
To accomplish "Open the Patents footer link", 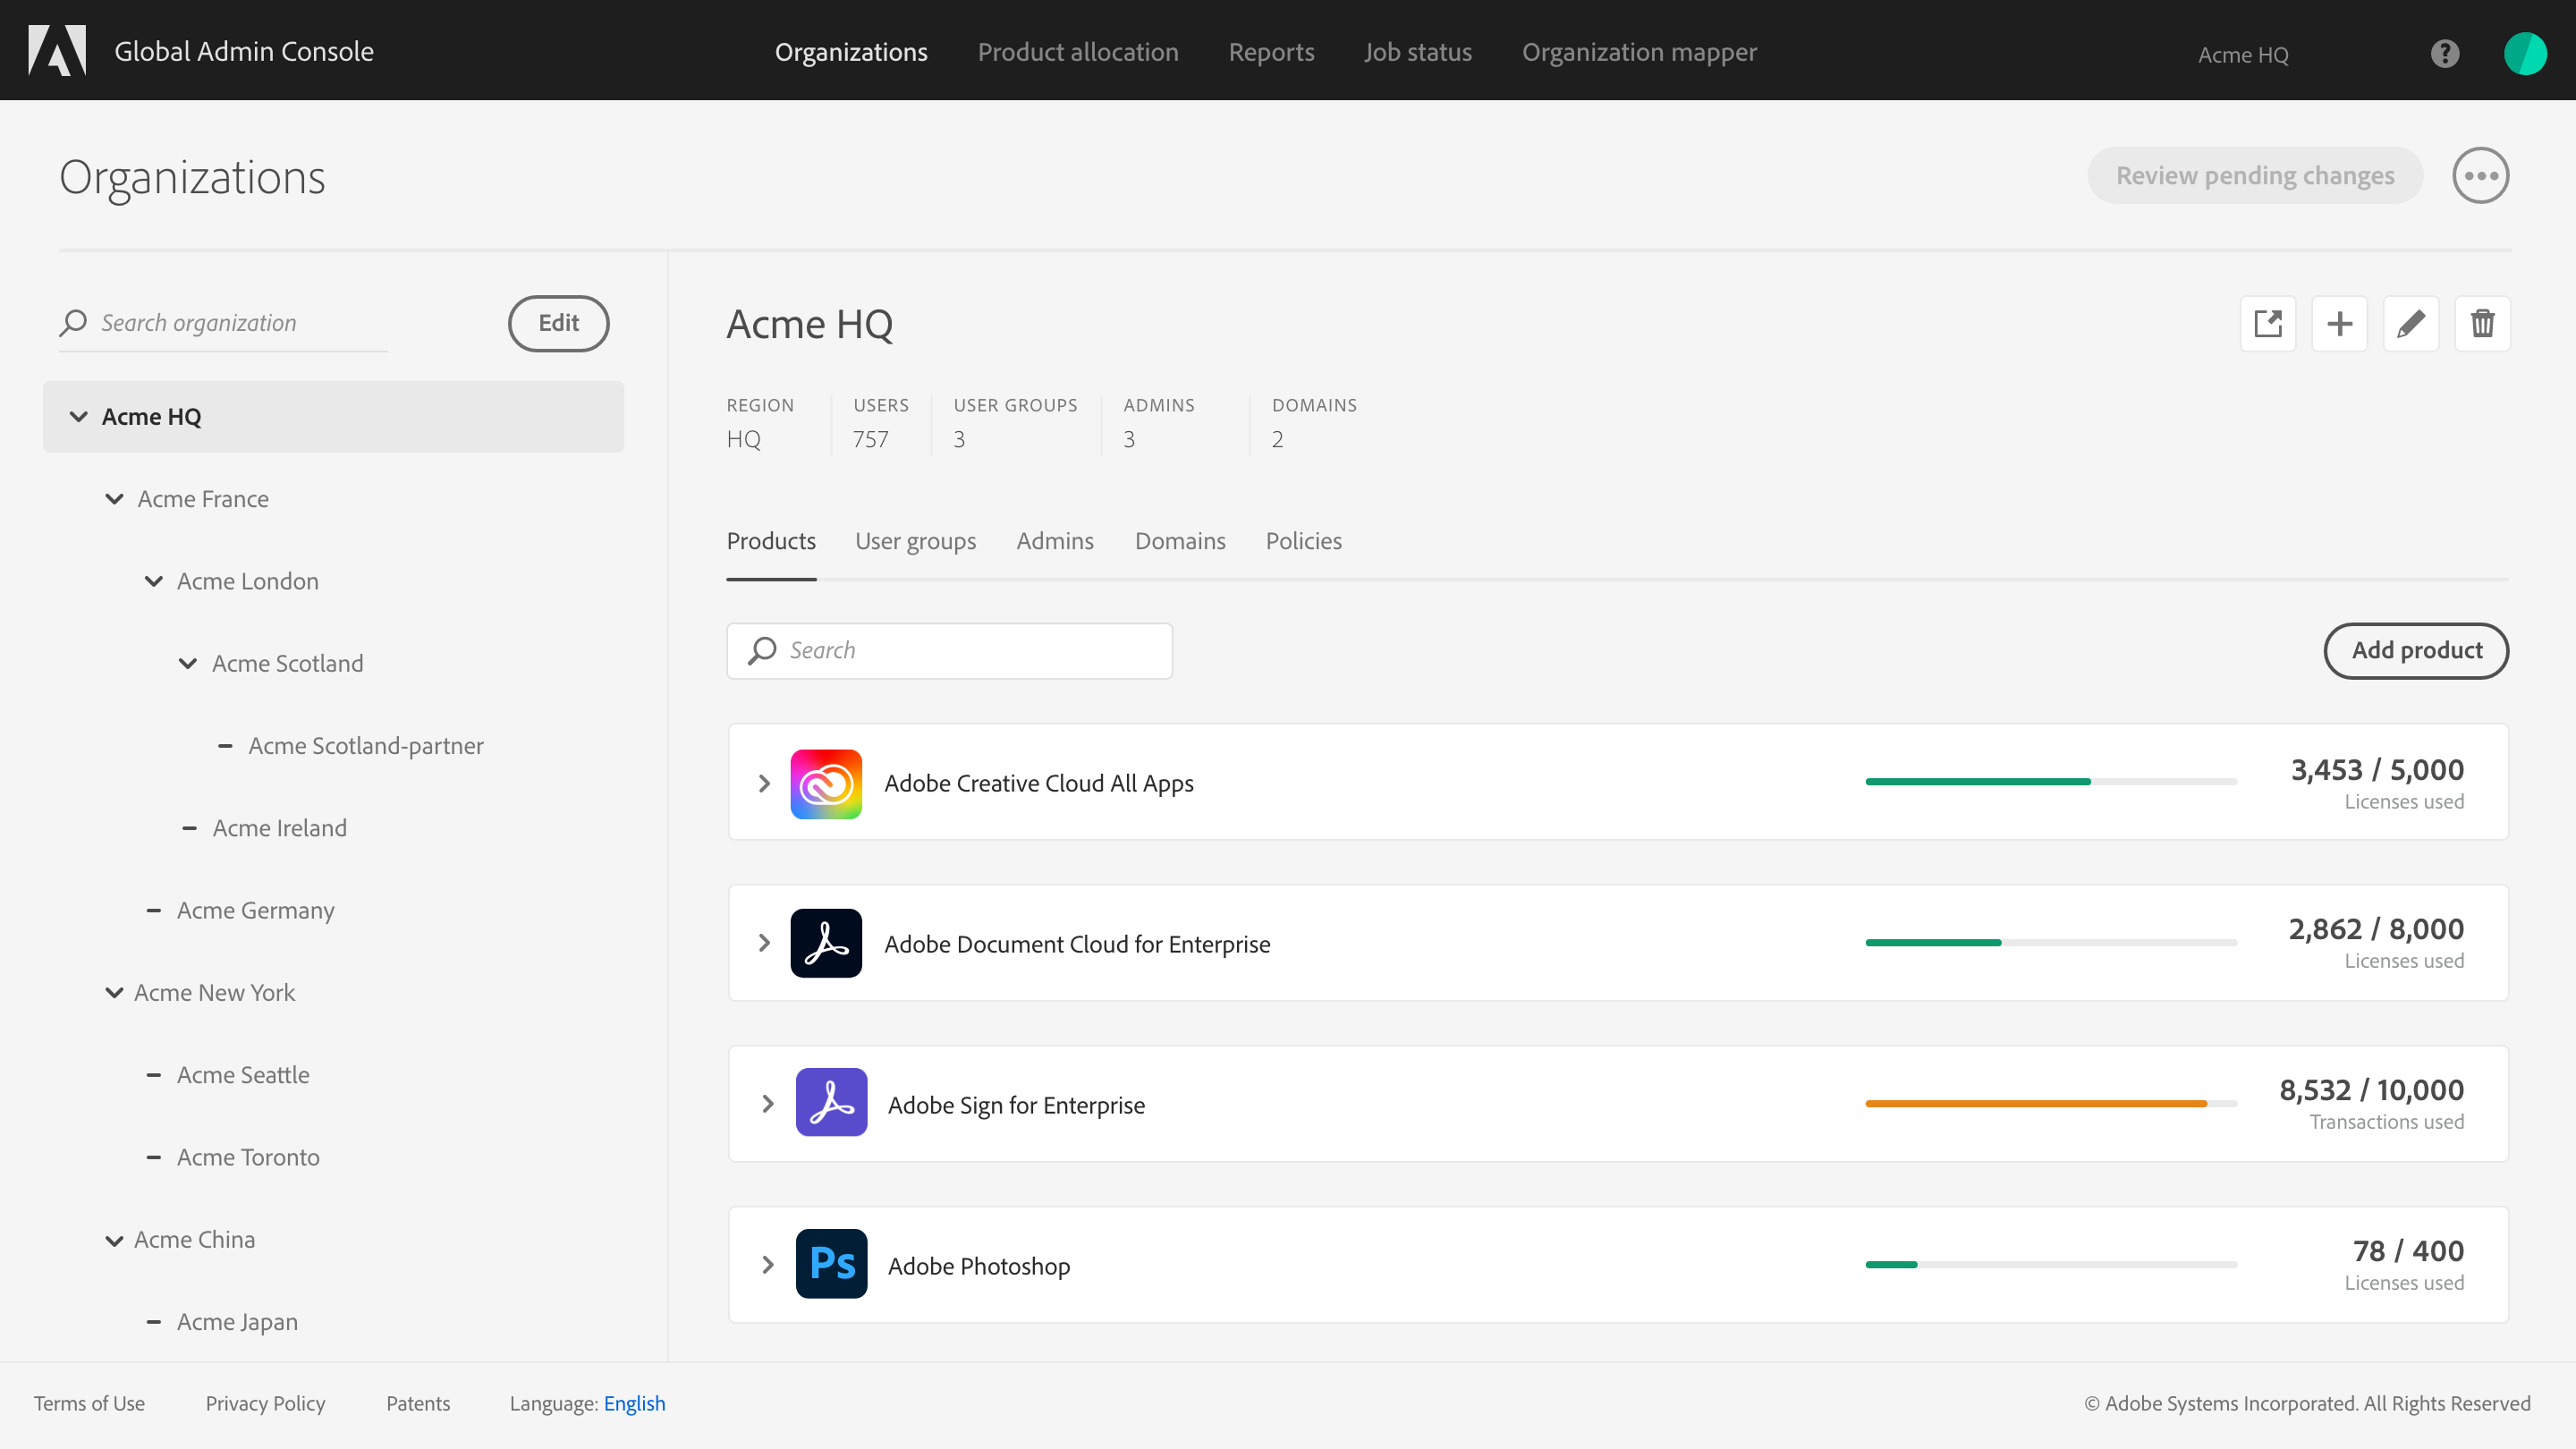I will pos(418,1404).
